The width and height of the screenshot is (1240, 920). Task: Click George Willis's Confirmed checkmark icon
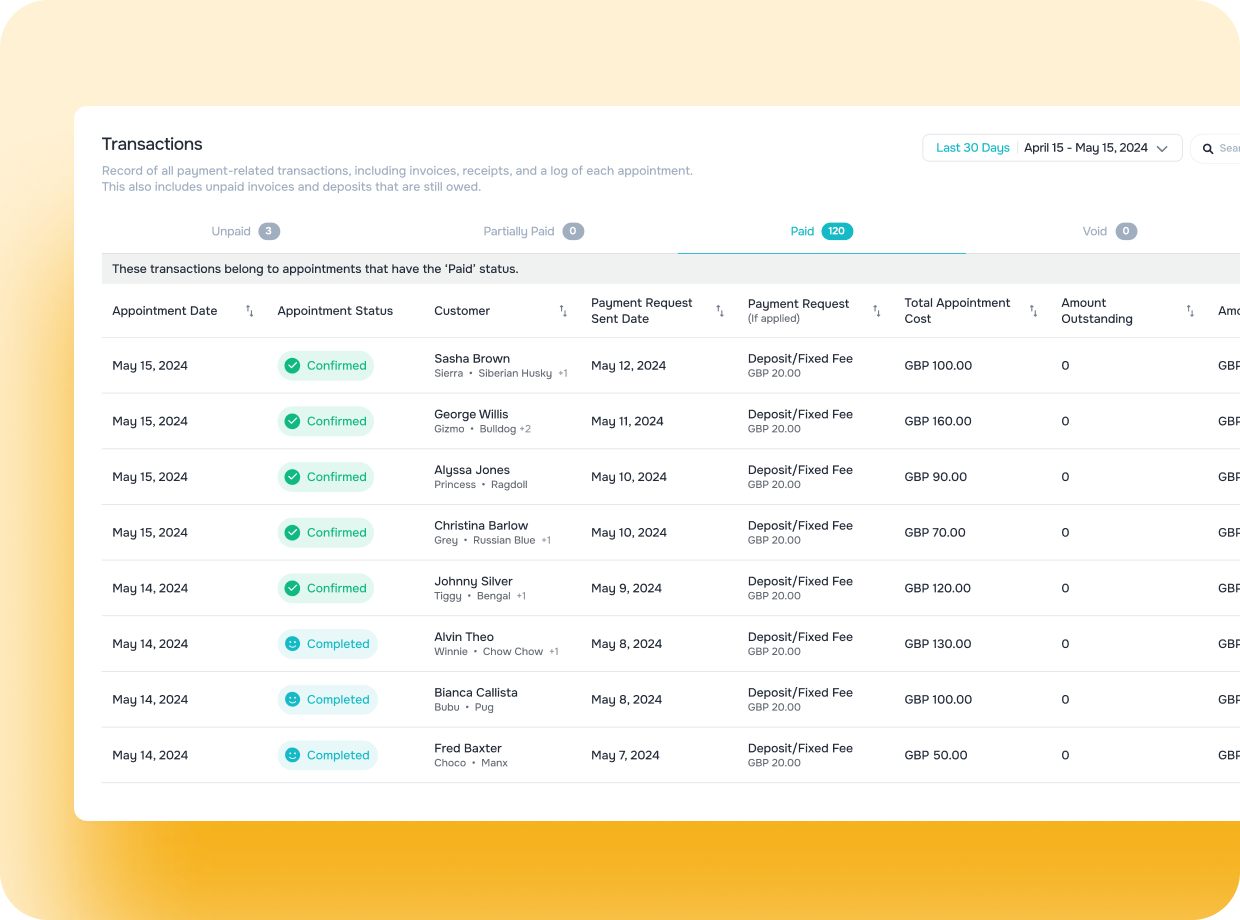tap(292, 422)
